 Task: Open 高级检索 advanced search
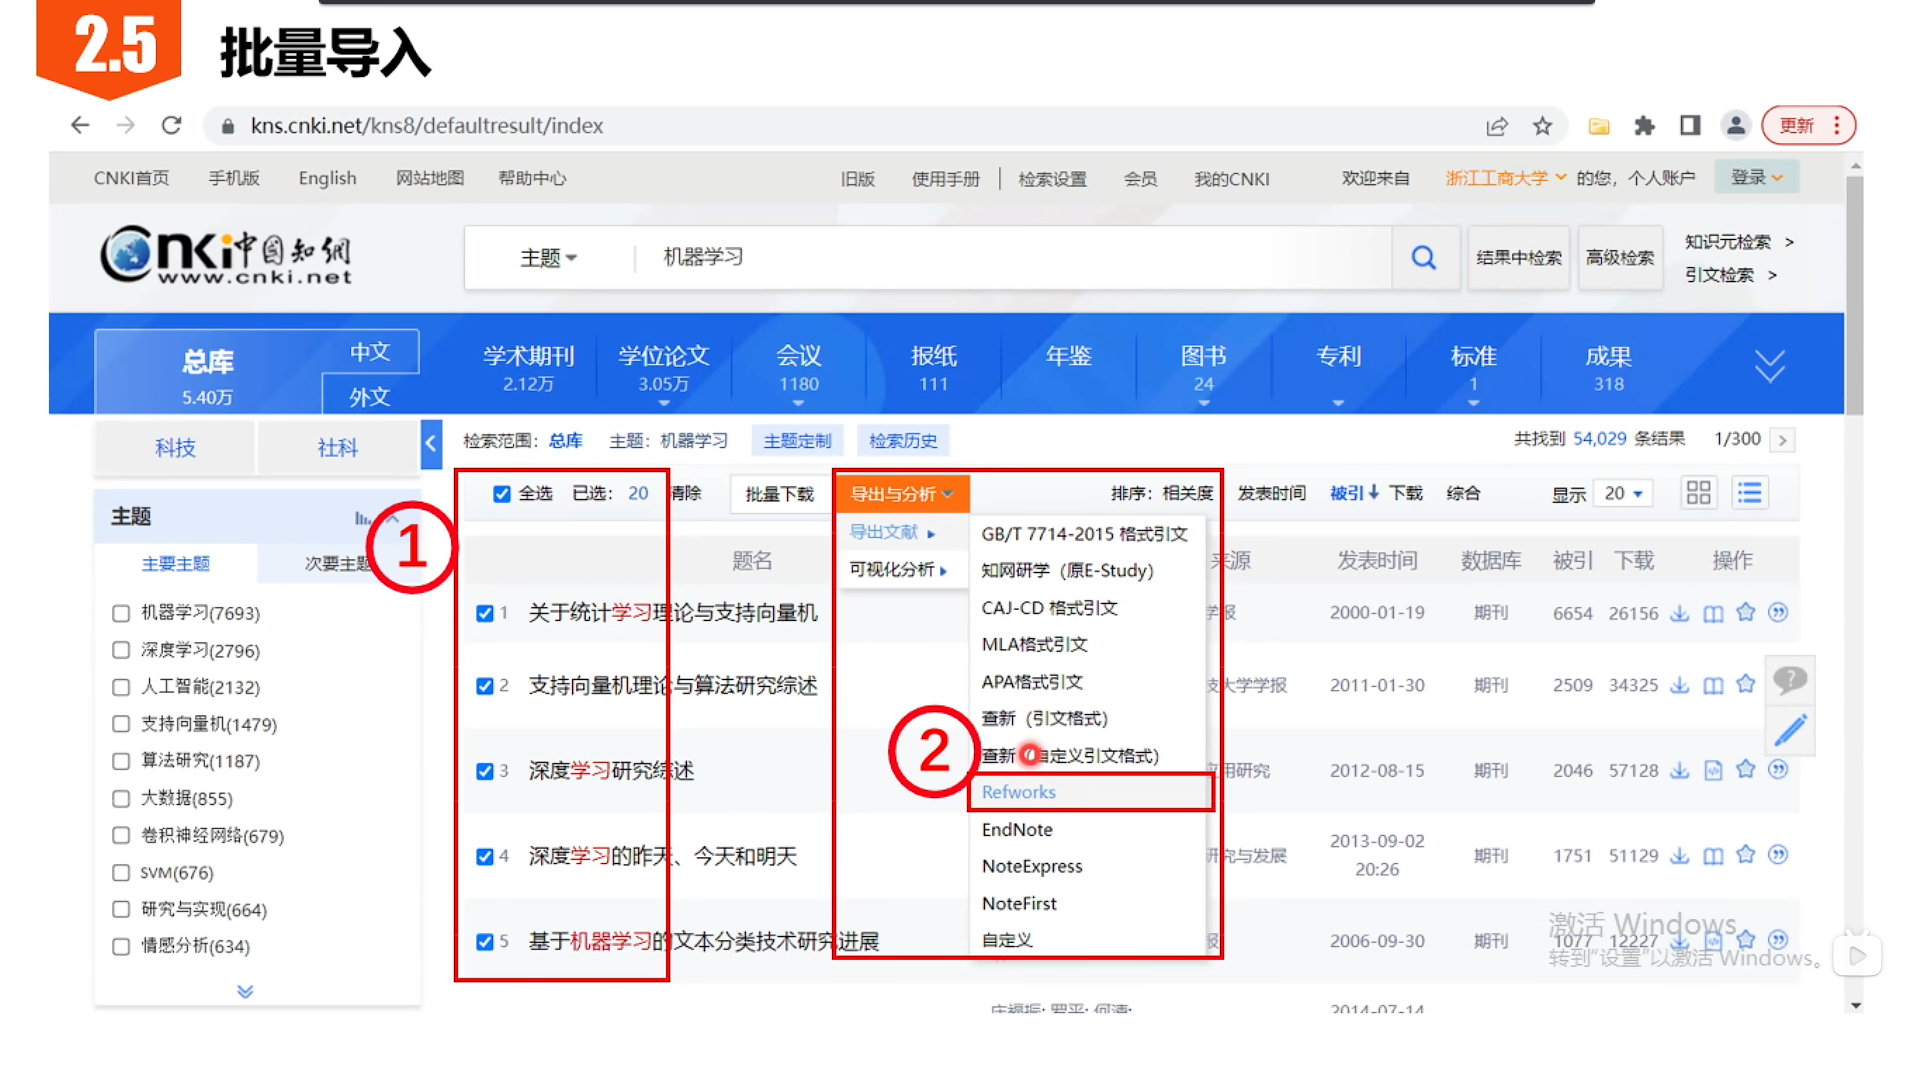[x=1620, y=257]
